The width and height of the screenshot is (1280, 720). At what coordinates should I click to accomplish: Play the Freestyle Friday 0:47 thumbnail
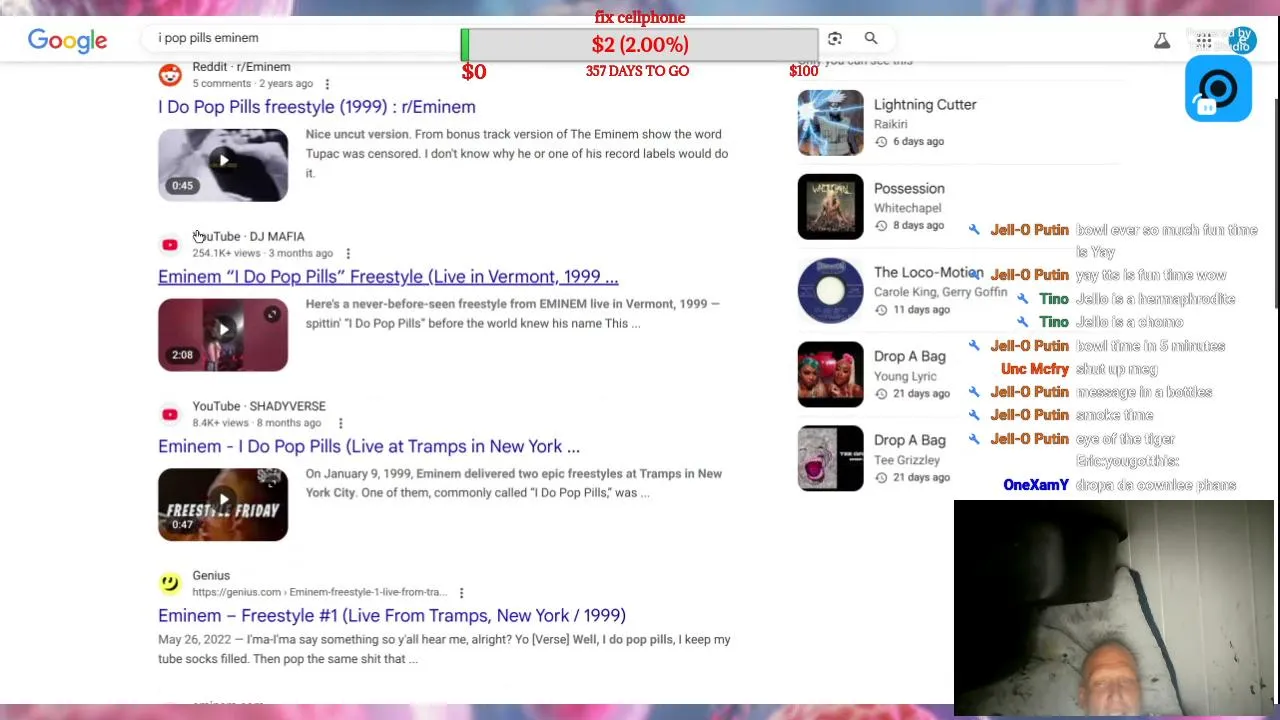point(223,504)
